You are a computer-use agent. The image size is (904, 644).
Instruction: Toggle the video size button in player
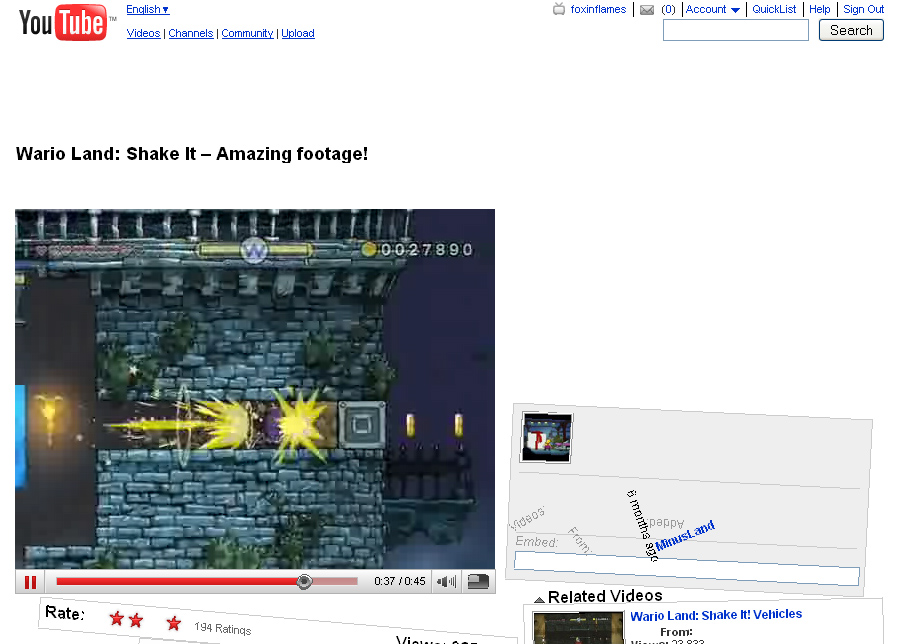tap(478, 582)
